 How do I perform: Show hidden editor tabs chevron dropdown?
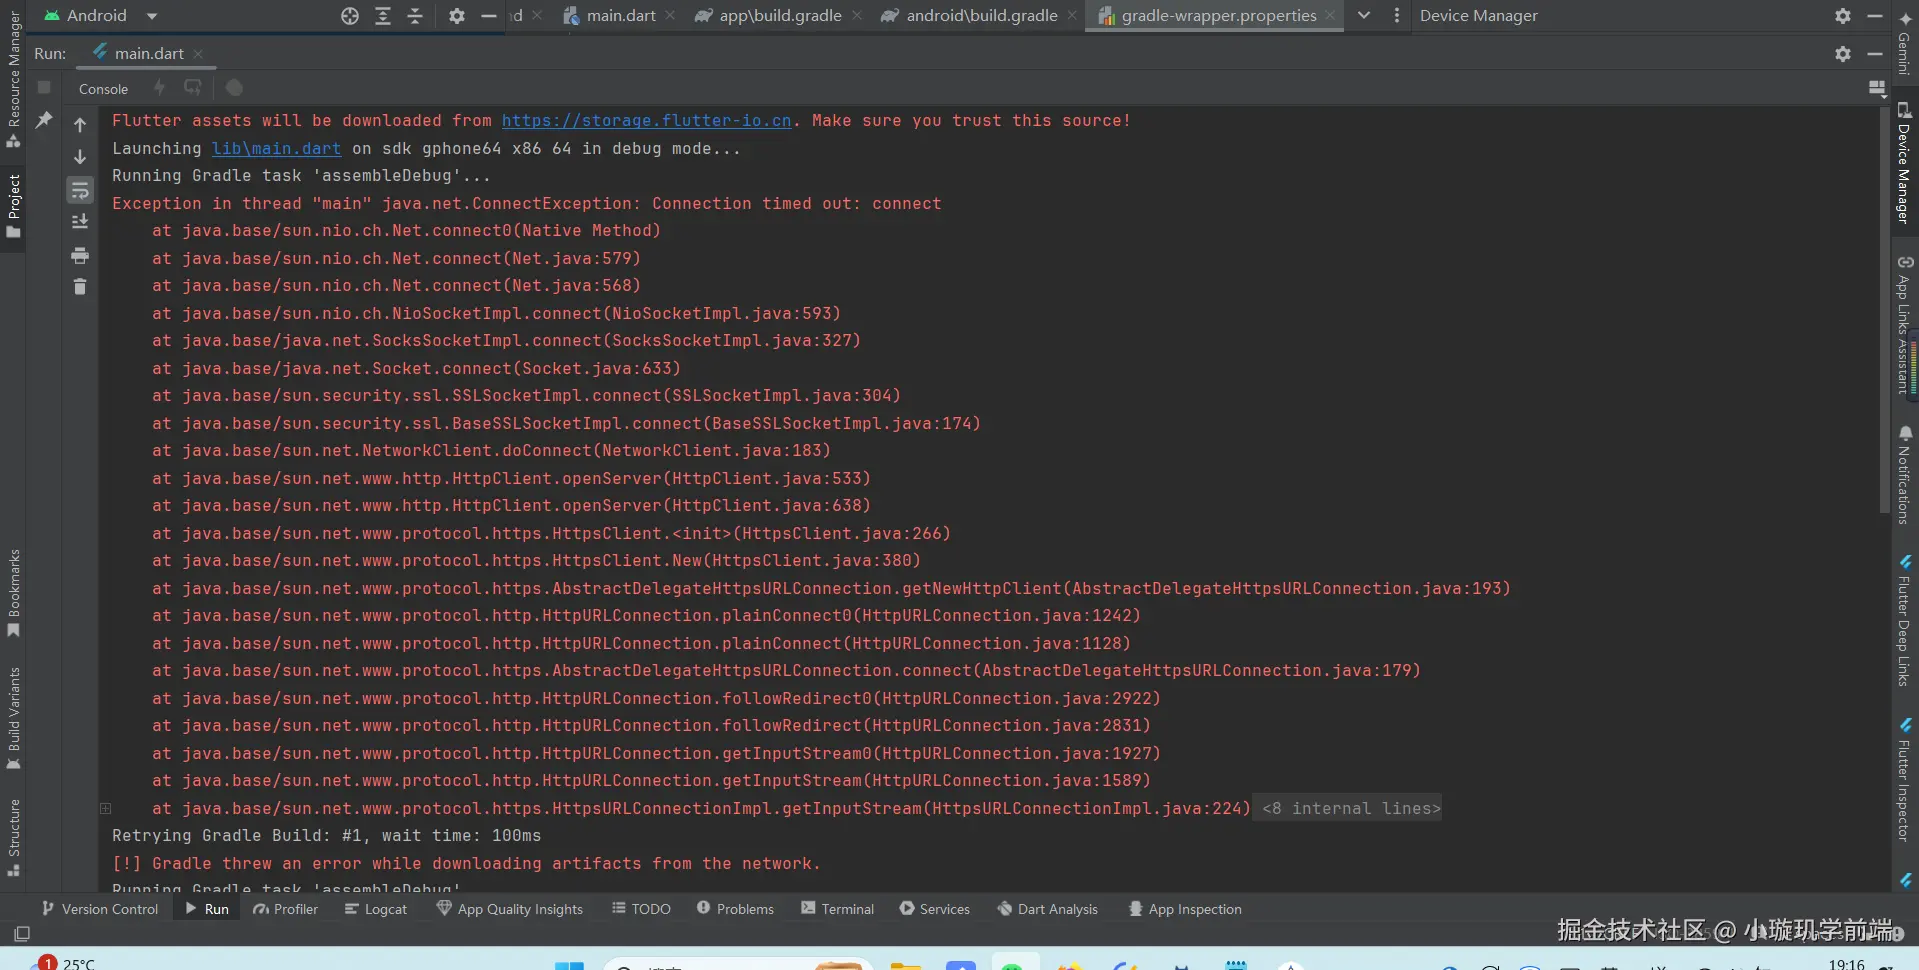tap(1364, 15)
